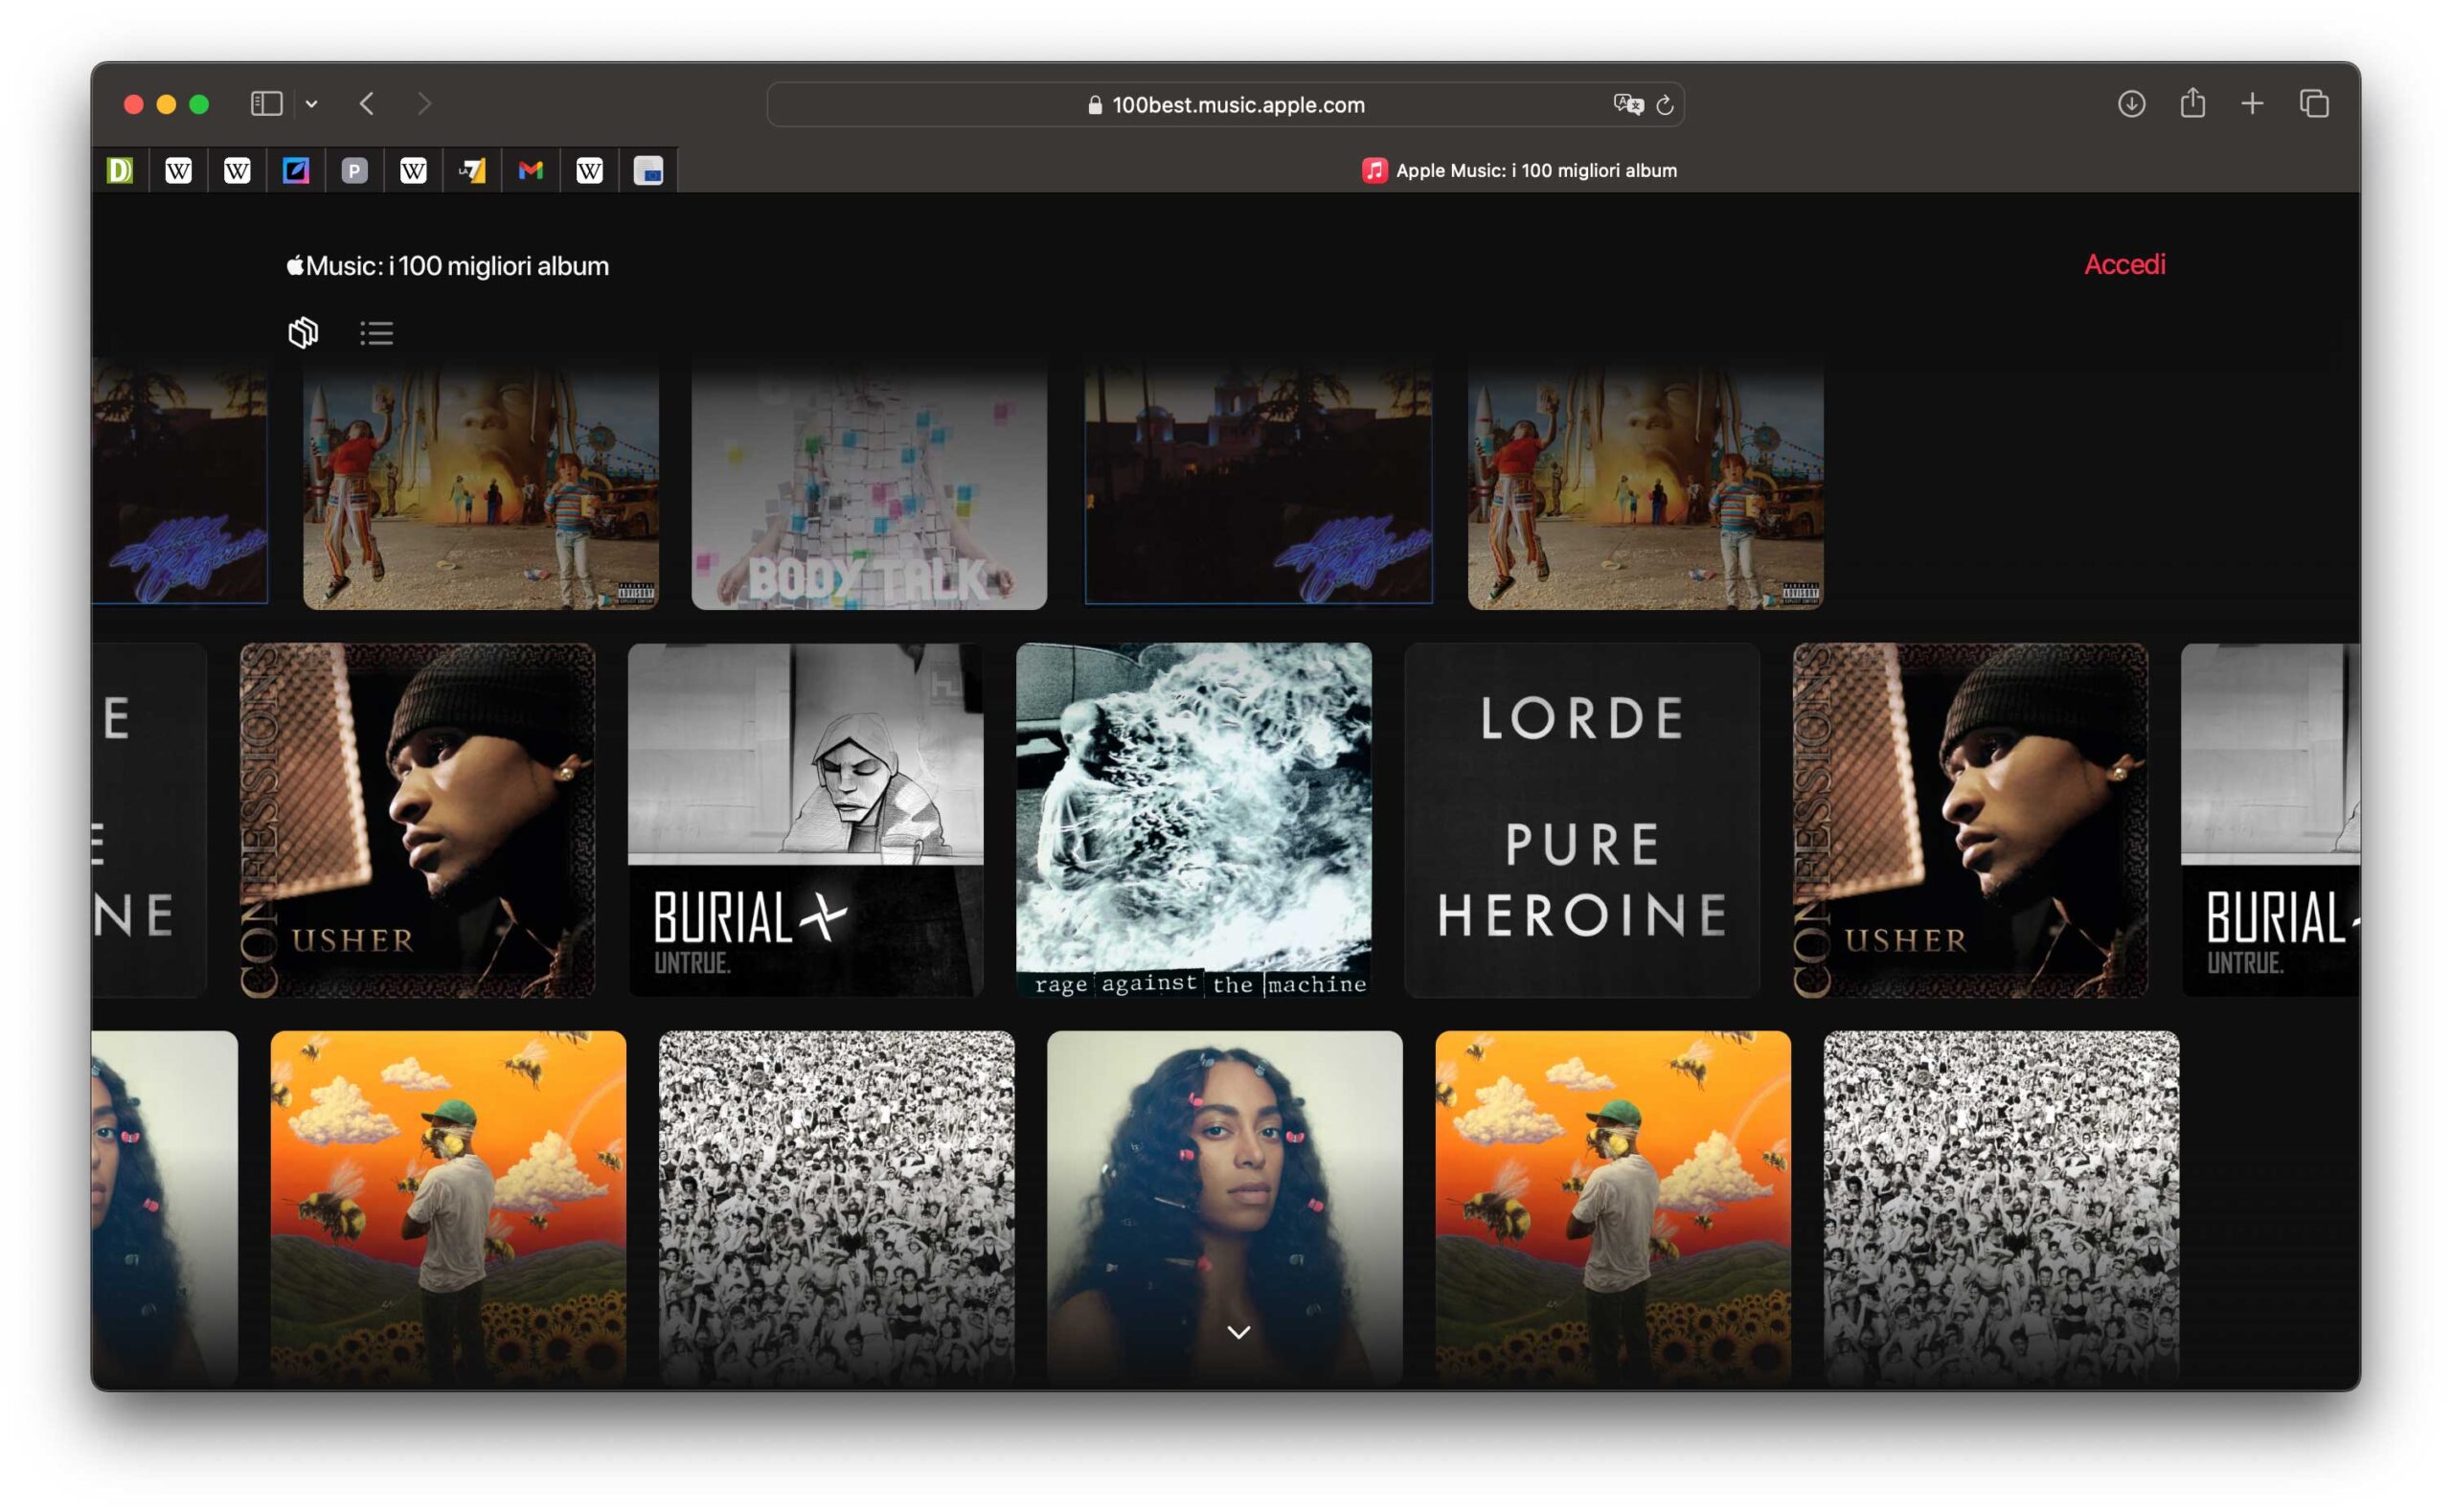Open the grey P pinned tab
Image resolution: width=2452 pixels, height=1512 pixels.
coord(354,171)
